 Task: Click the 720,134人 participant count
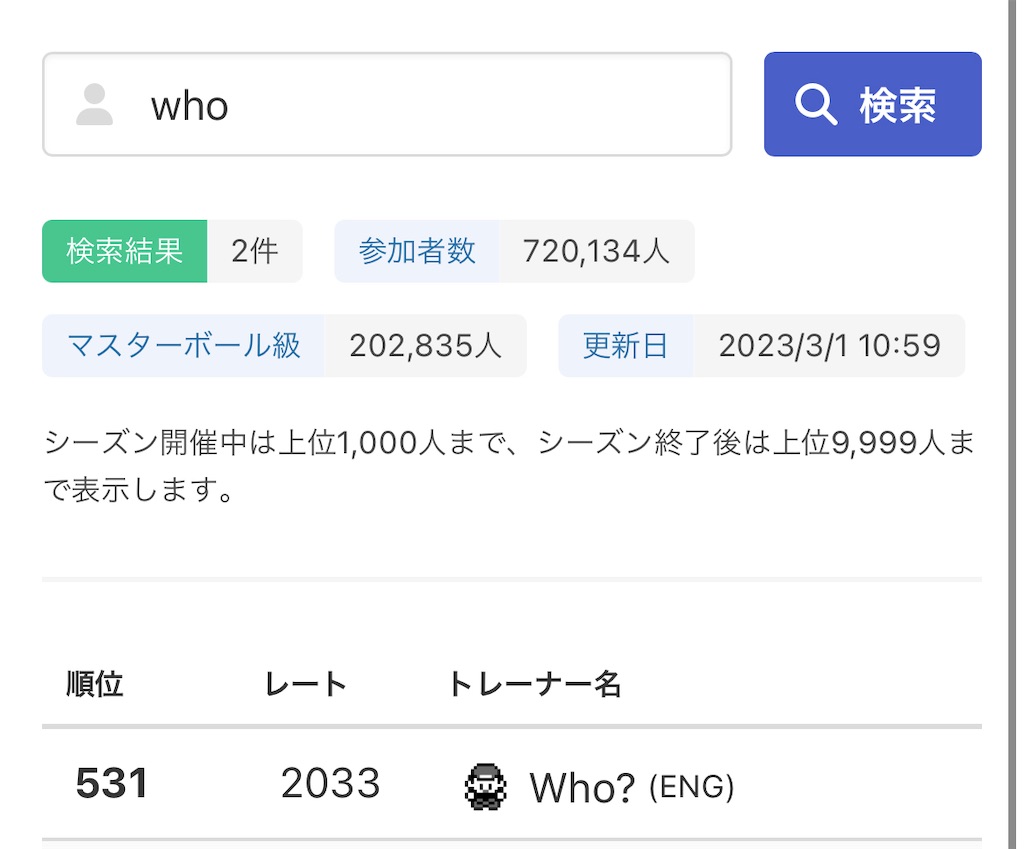[596, 251]
